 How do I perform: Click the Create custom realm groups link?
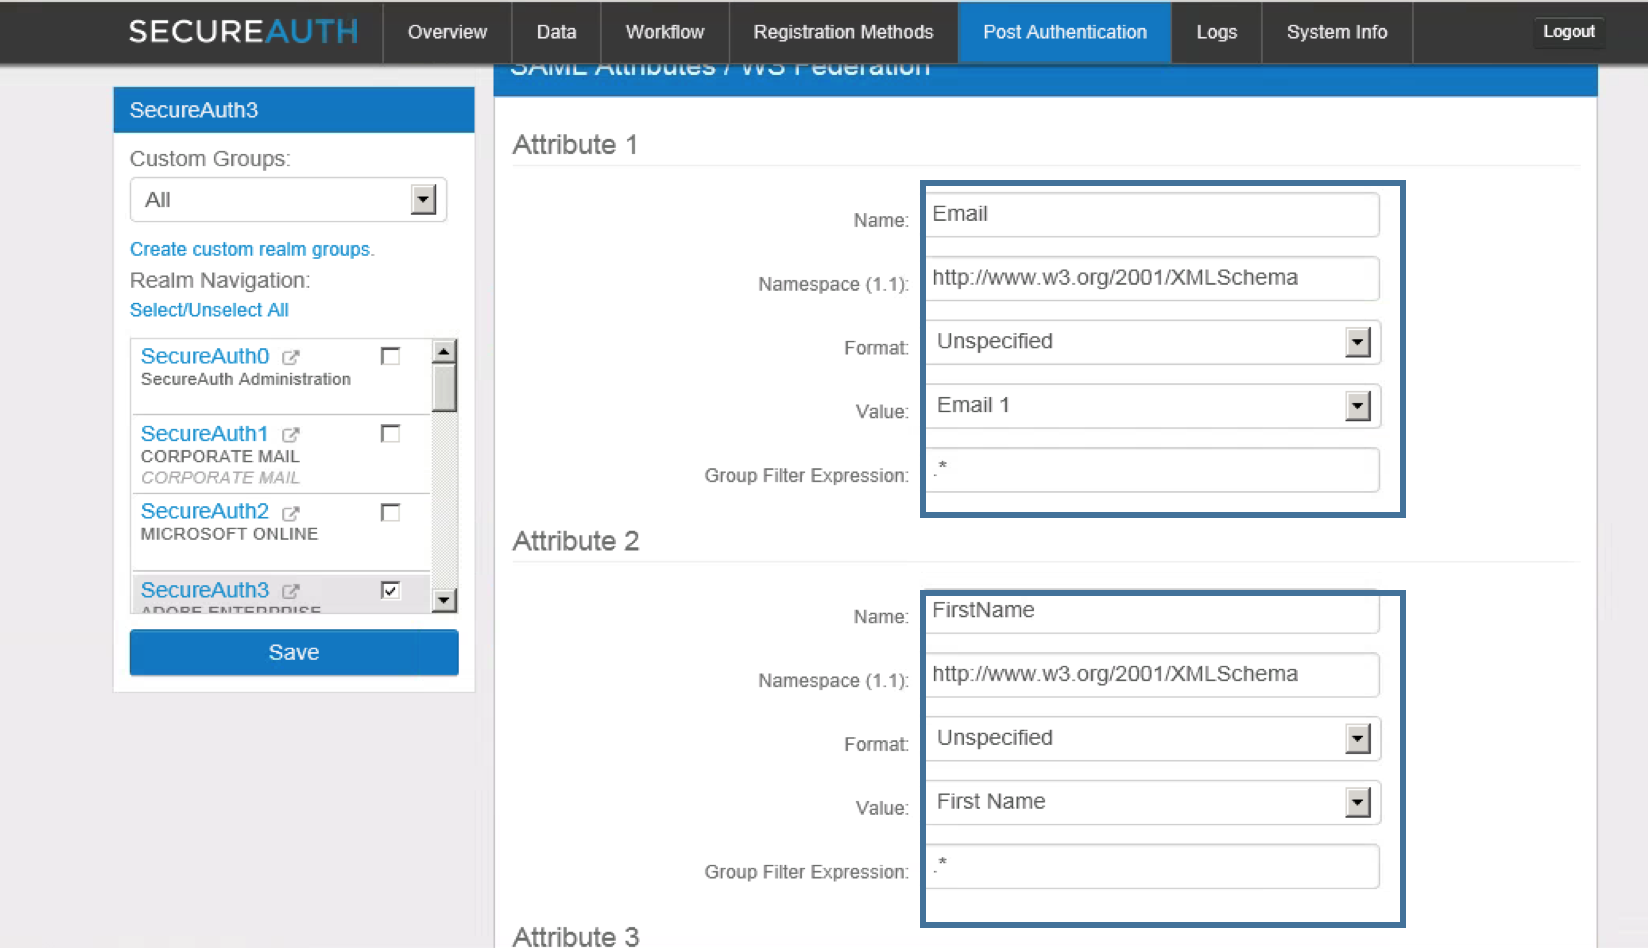coord(251,249)
